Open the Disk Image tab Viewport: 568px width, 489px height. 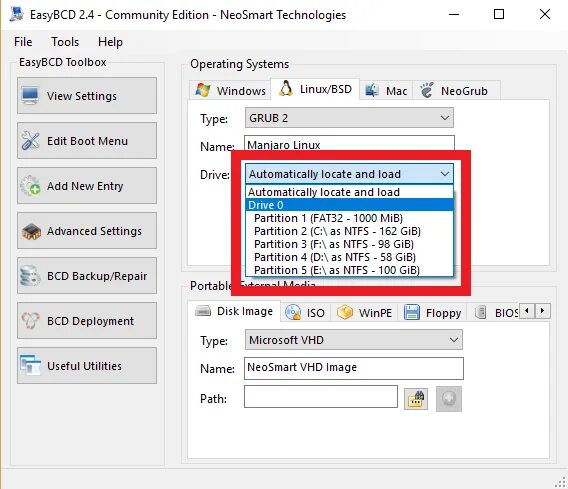point(234,311)
